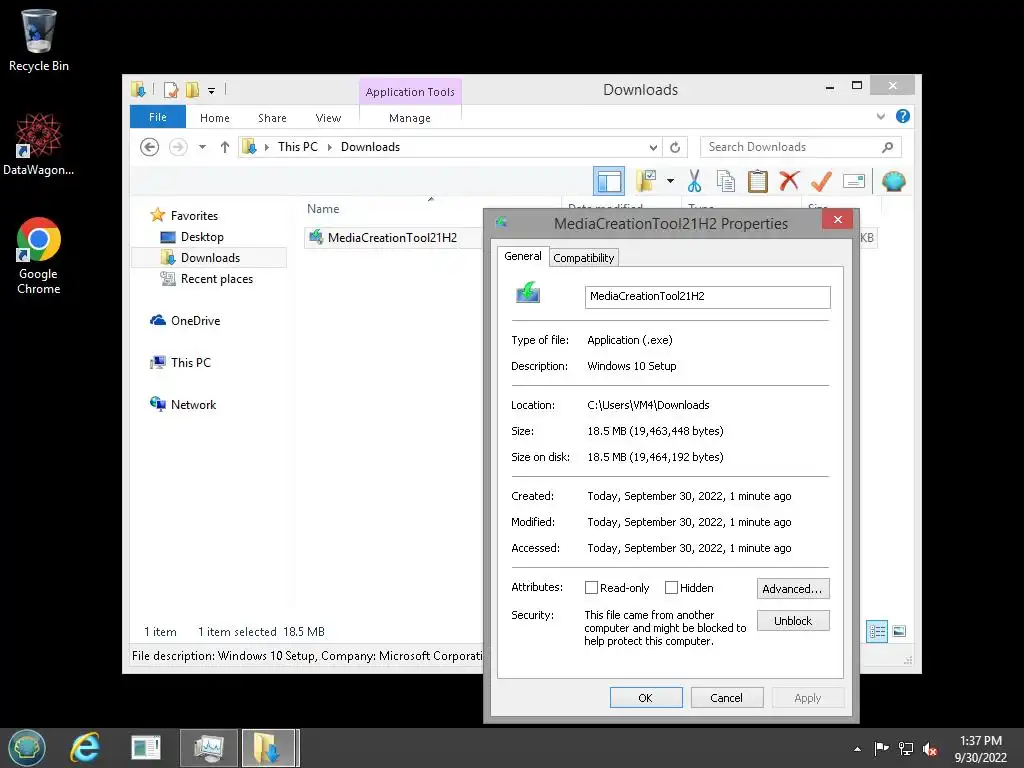
Task: Open the File ribbon tab
Action: (158, 117)
